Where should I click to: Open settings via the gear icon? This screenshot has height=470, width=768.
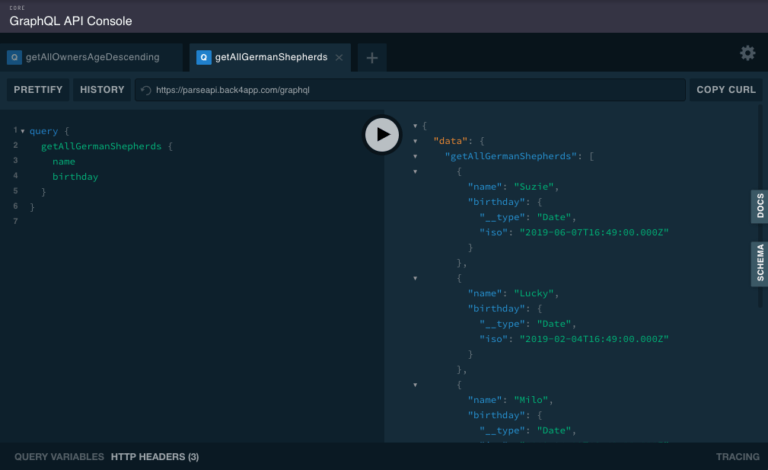coord(747,53)
